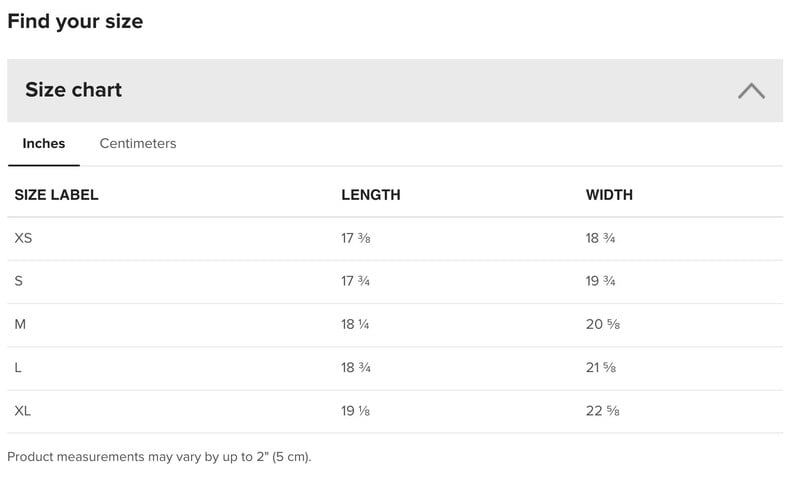This screenshot has width=794, height=479.
Task: Click the XS length value 17 ⅜
Action: pos(355,238)
